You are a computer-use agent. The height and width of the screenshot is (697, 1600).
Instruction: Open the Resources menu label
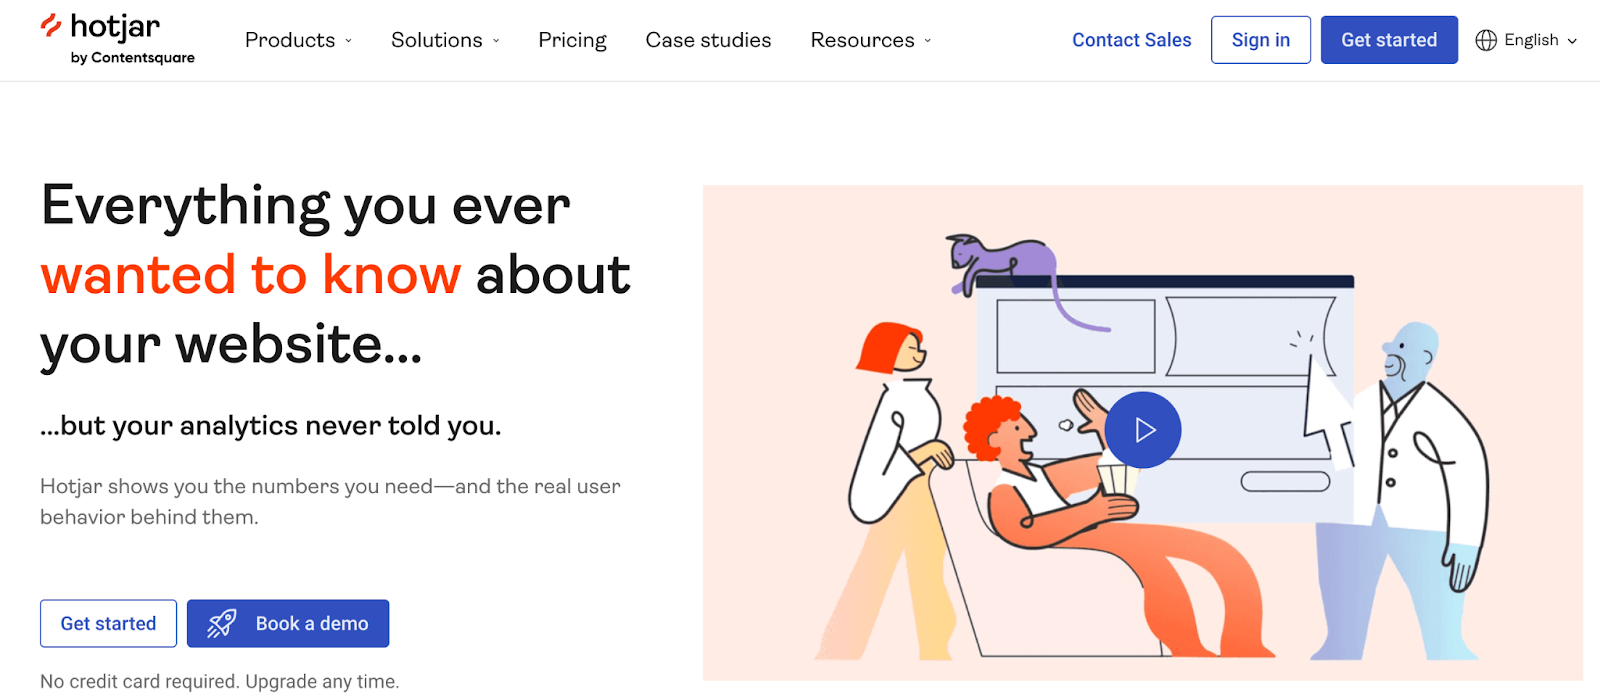(x=862, y=40)
